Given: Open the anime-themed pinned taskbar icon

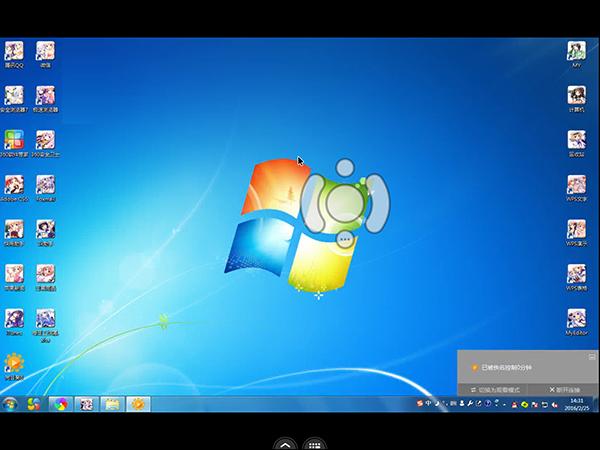Looking at the screenshot, I should tap(86, 404).
